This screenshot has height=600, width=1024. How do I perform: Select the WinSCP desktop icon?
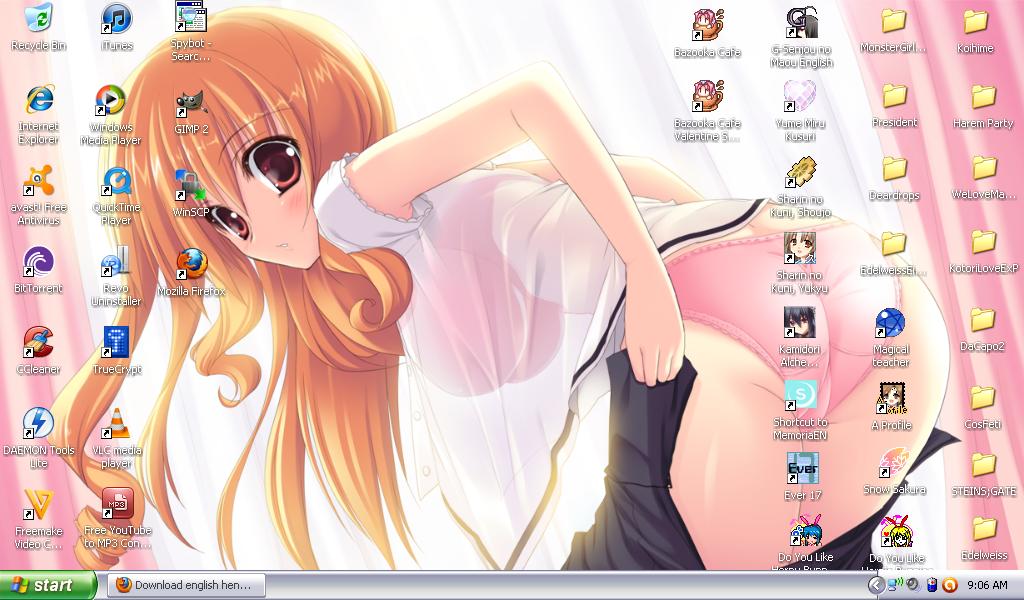click(190, 186)
